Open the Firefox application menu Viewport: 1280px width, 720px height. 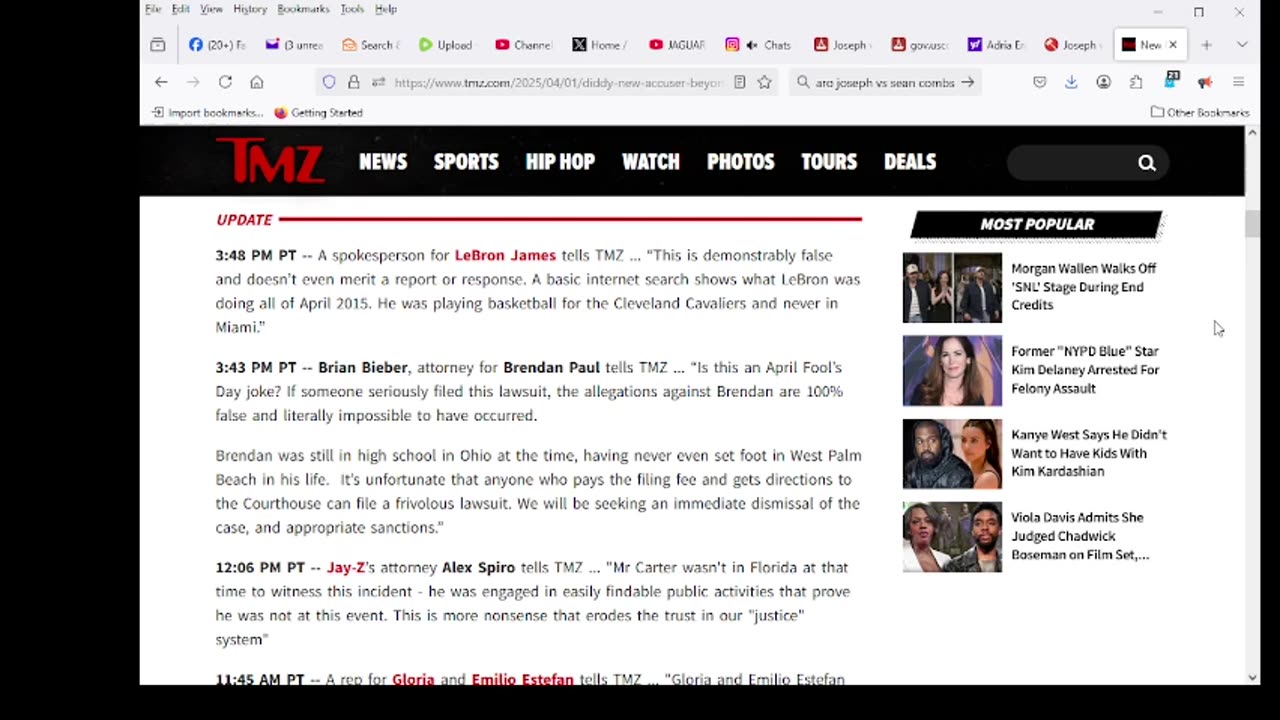tap(1238, 82)
